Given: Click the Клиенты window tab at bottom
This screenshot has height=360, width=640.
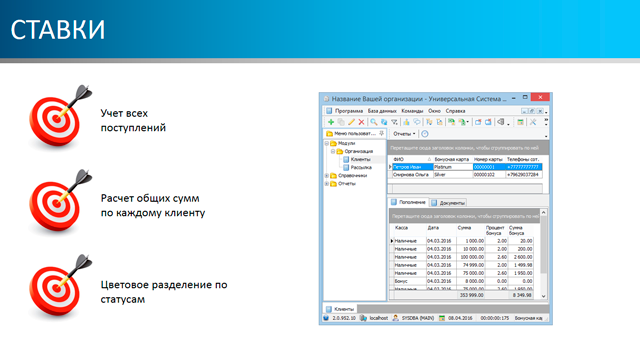Looking at the screenshot, I should [x=340, y=309].
